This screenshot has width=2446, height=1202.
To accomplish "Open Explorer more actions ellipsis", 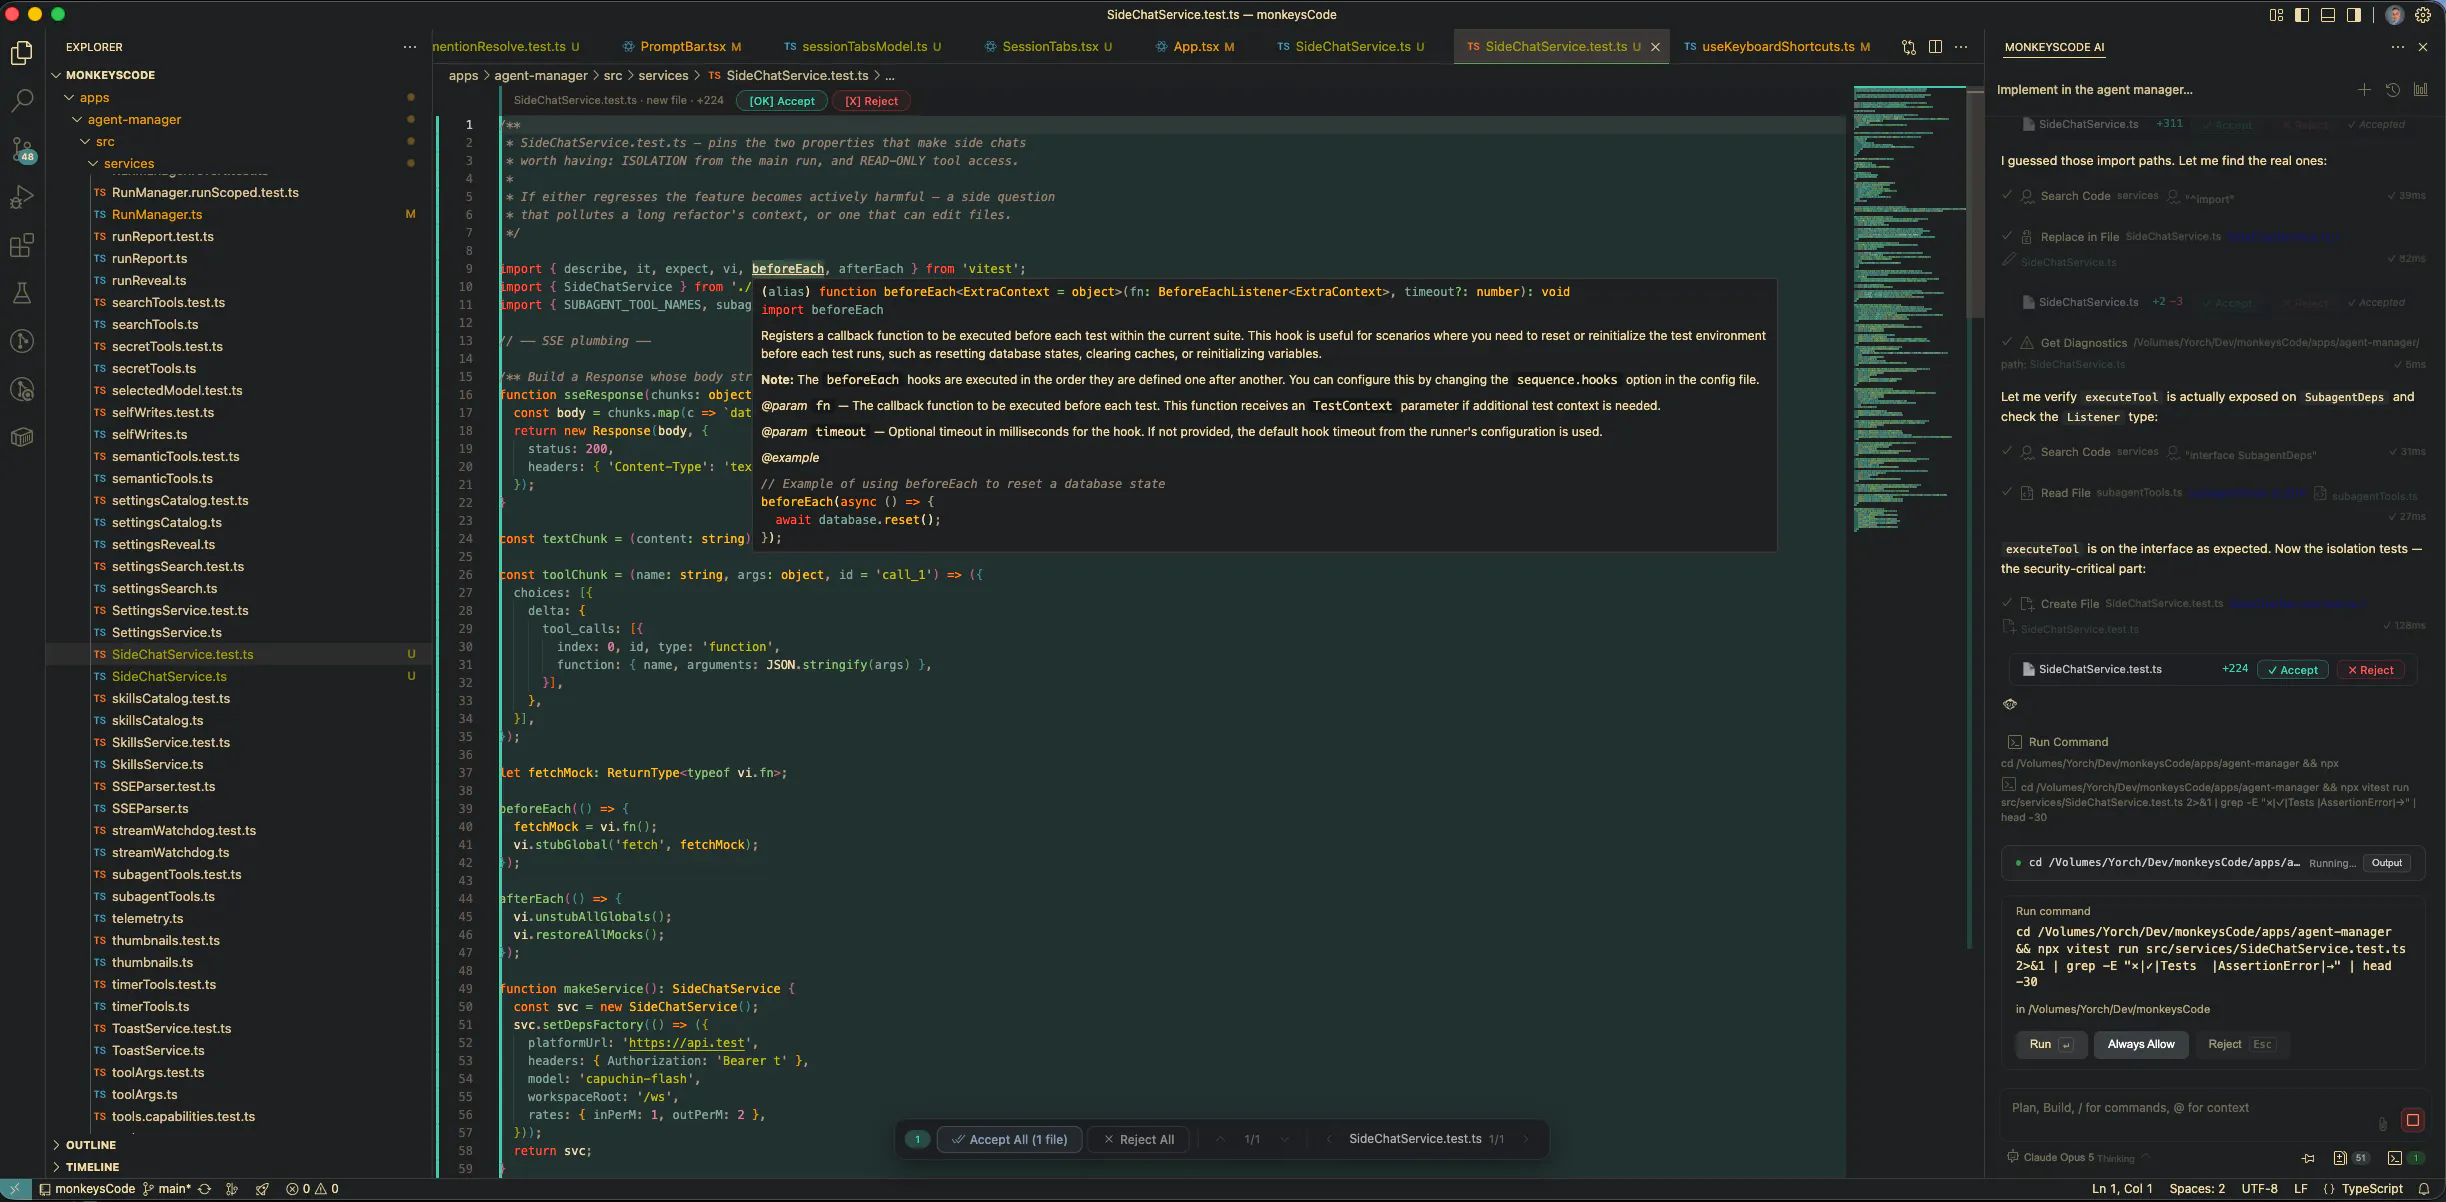I will (410, 47).
